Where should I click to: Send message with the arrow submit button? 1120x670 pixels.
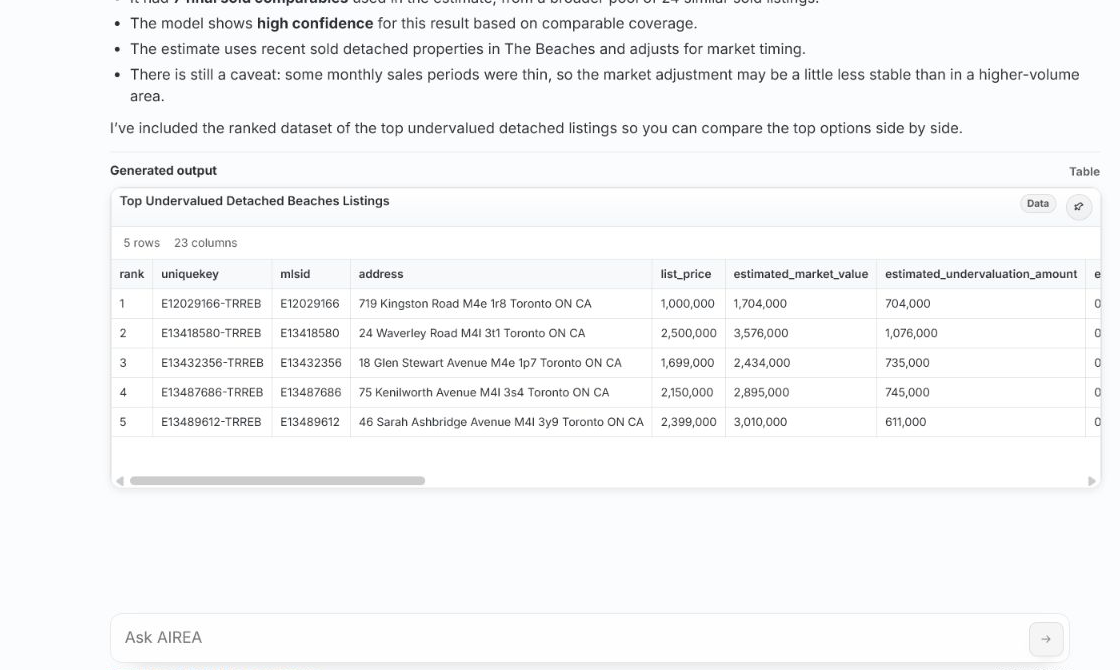pos(1046,639)
